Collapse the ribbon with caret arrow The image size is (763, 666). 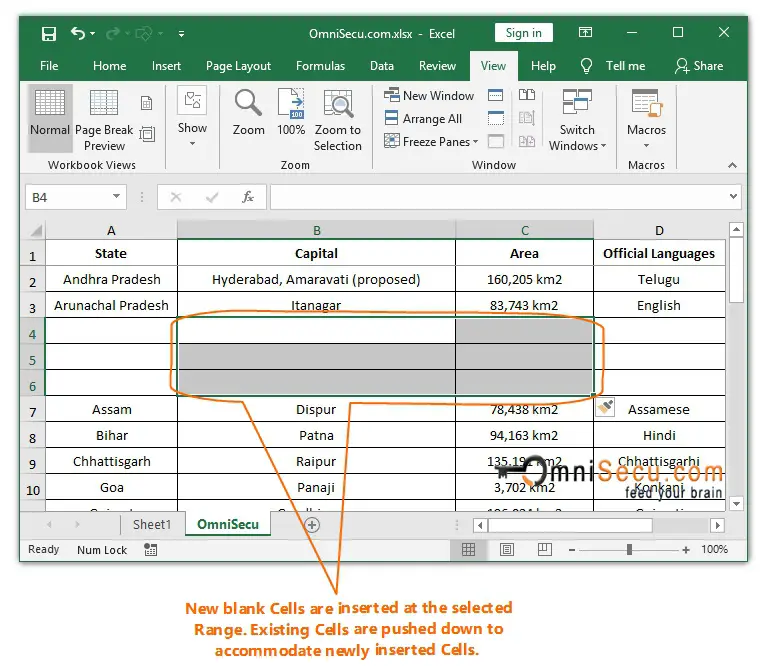732,165
